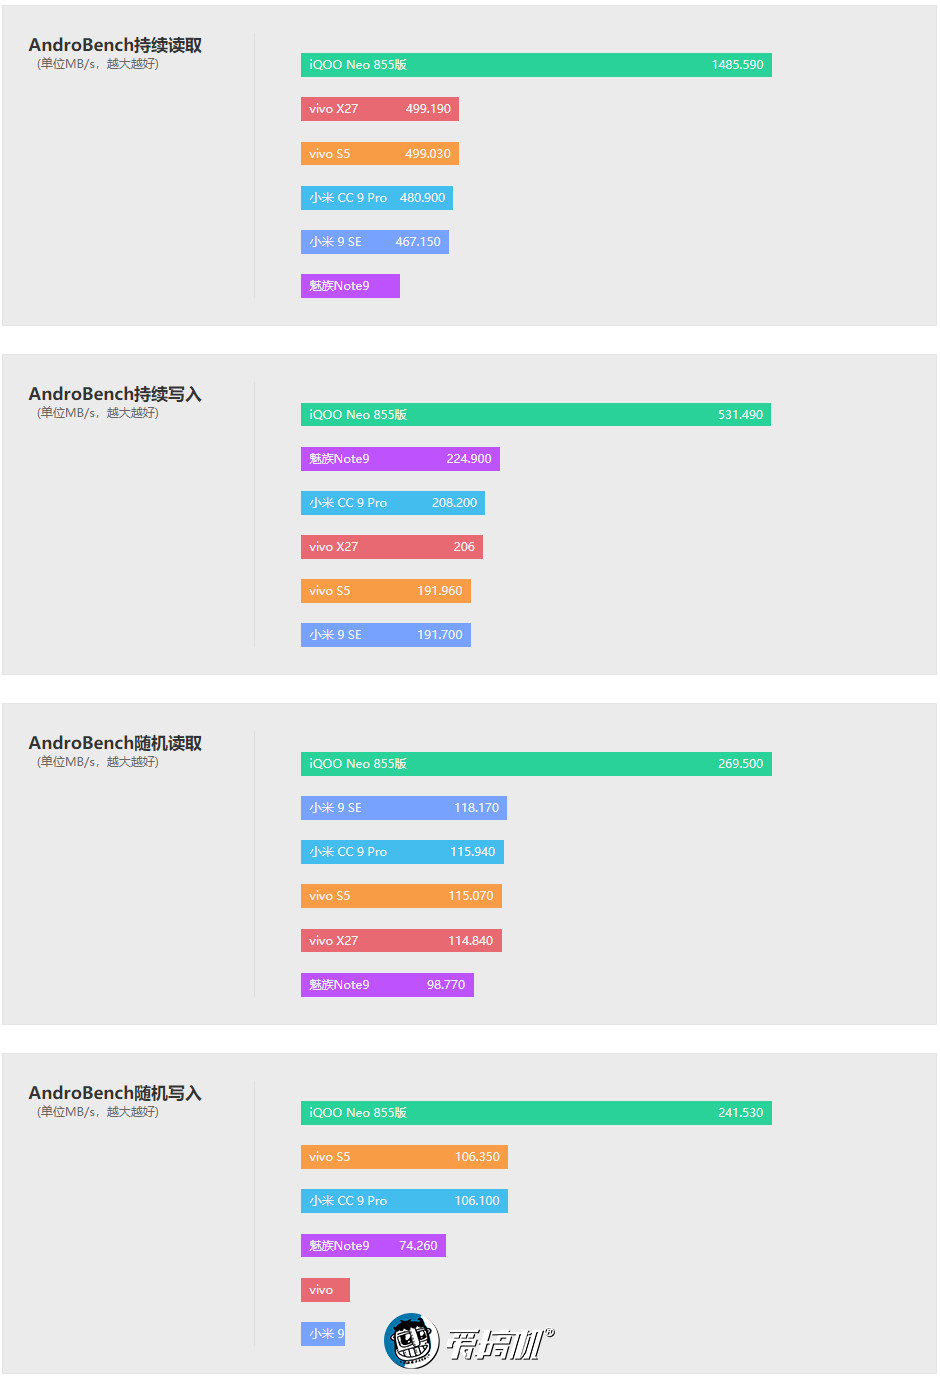The height and width of the screenshot is (1379, 940).
Task: Click the 魅族Note9 224.900 bar
Action: click(x=400, y=459)
